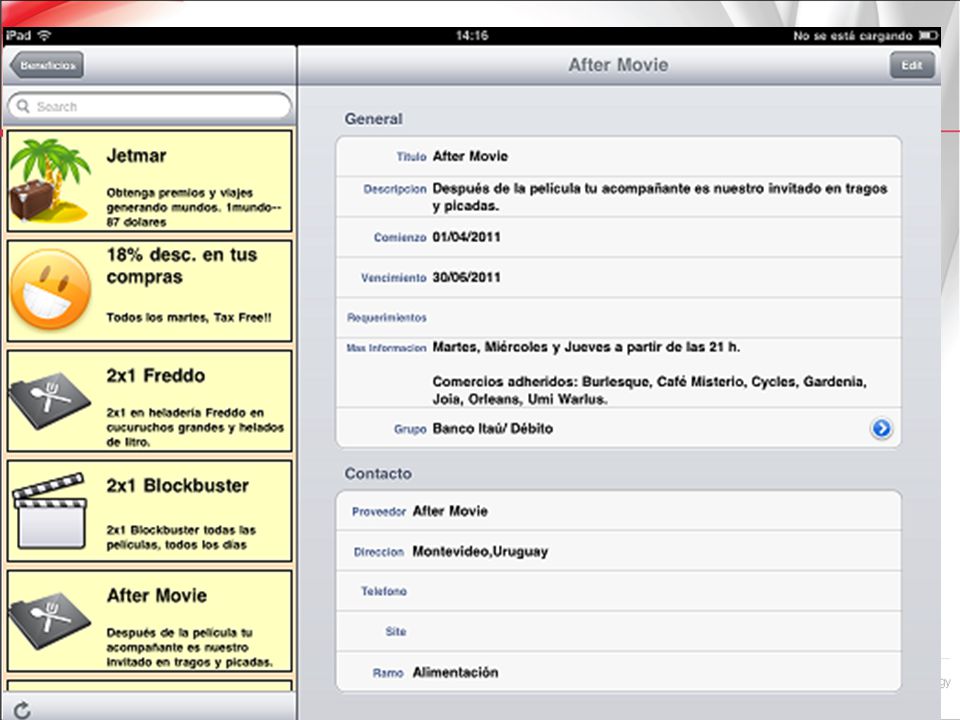Viewport: 960px width, 720px height.
Task: Click the Jetmar description text
Action: point(193,208)
